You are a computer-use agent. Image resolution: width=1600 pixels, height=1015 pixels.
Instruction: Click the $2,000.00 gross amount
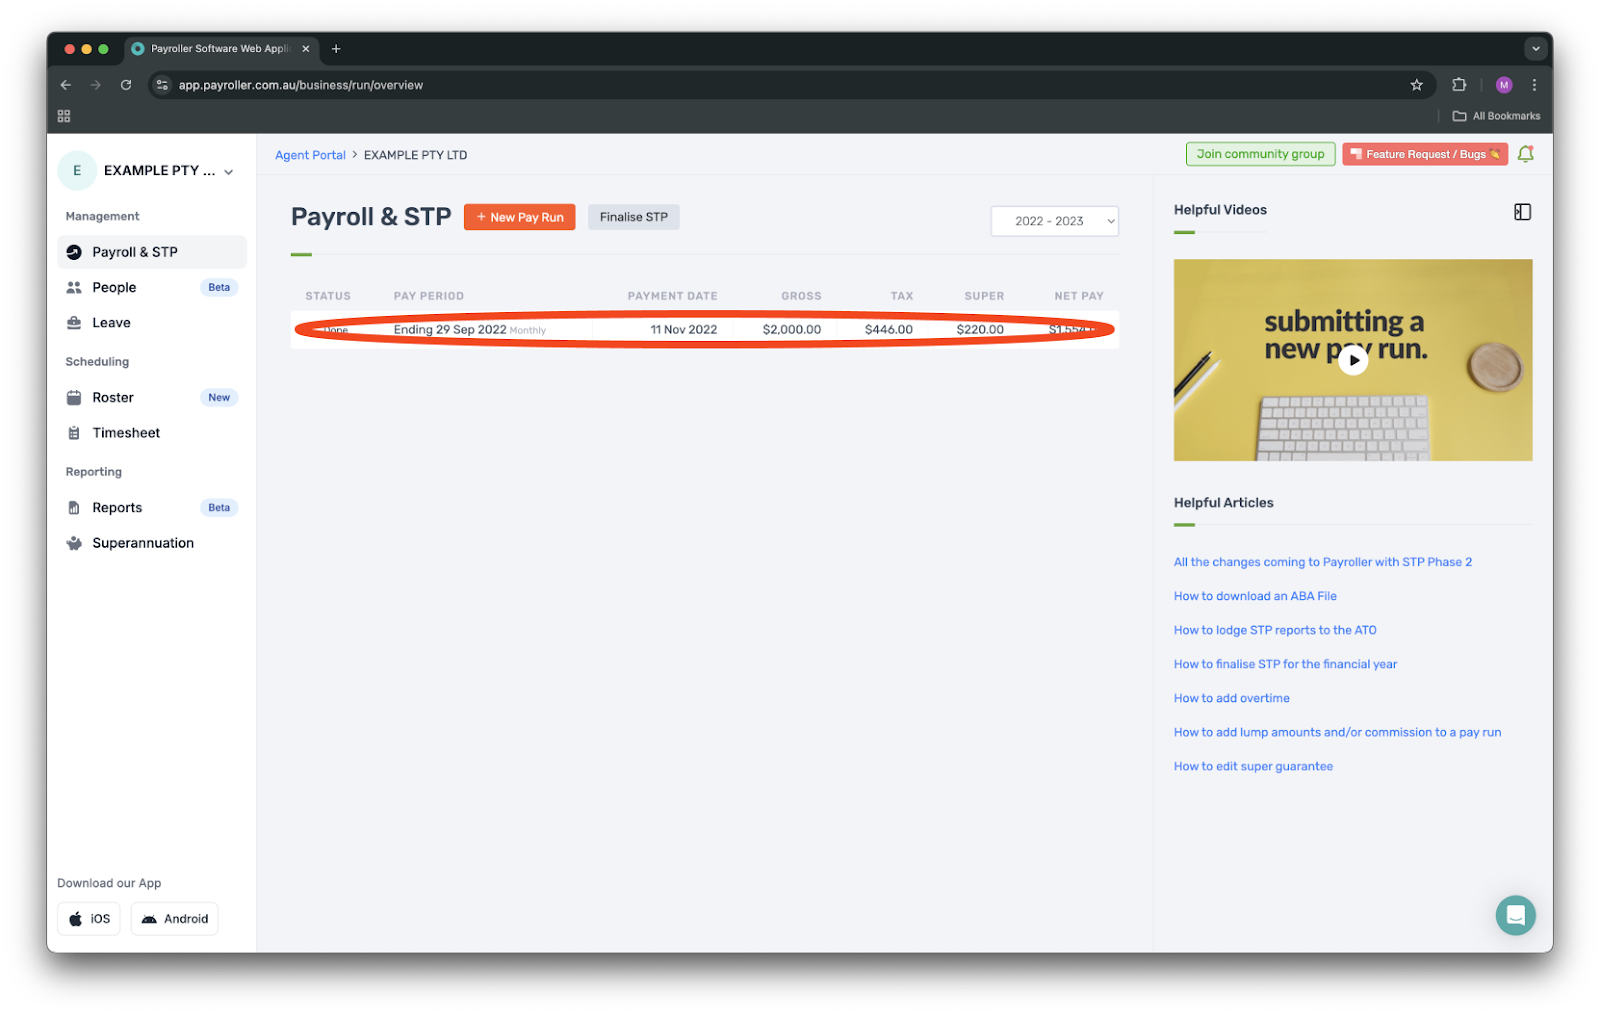[791, 330]
